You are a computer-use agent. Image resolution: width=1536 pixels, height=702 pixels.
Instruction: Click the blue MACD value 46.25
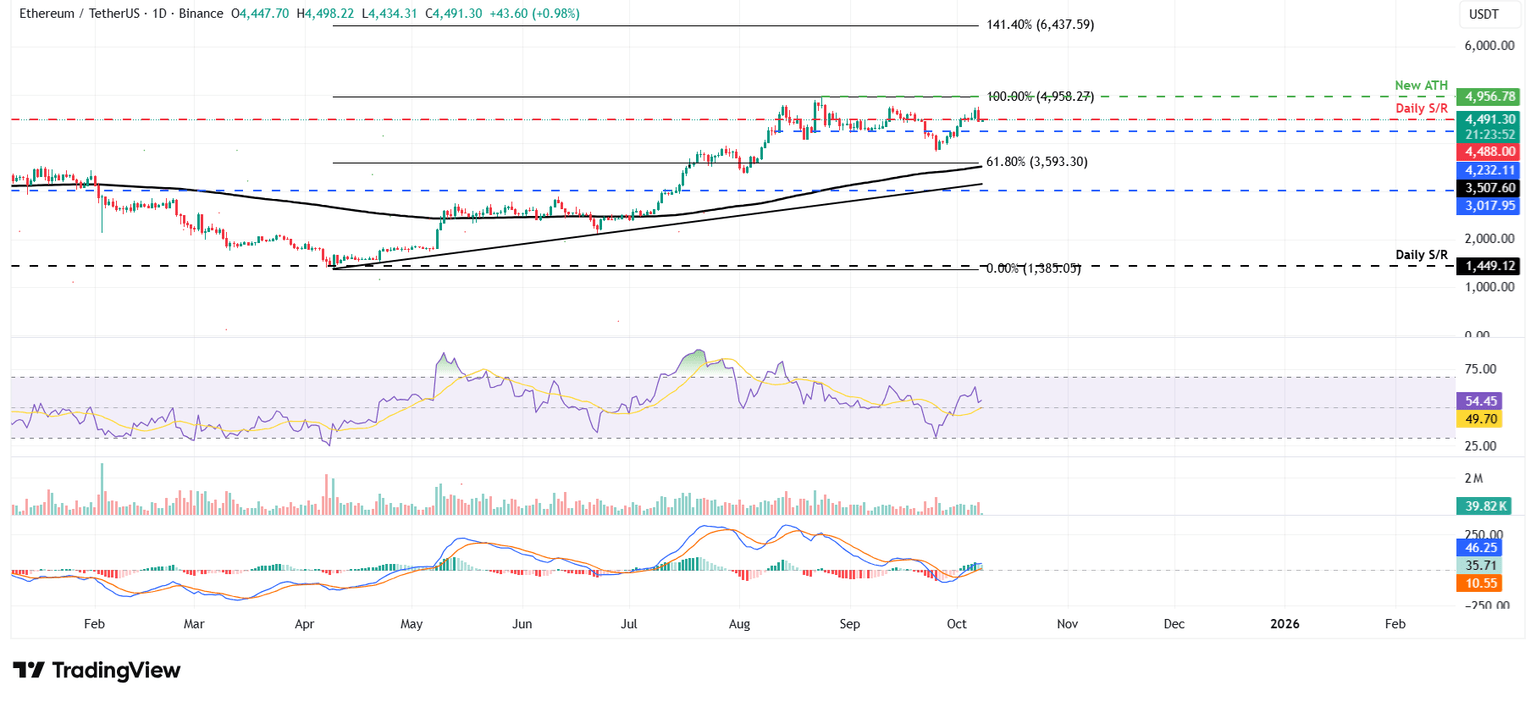tap(1481, 548)
